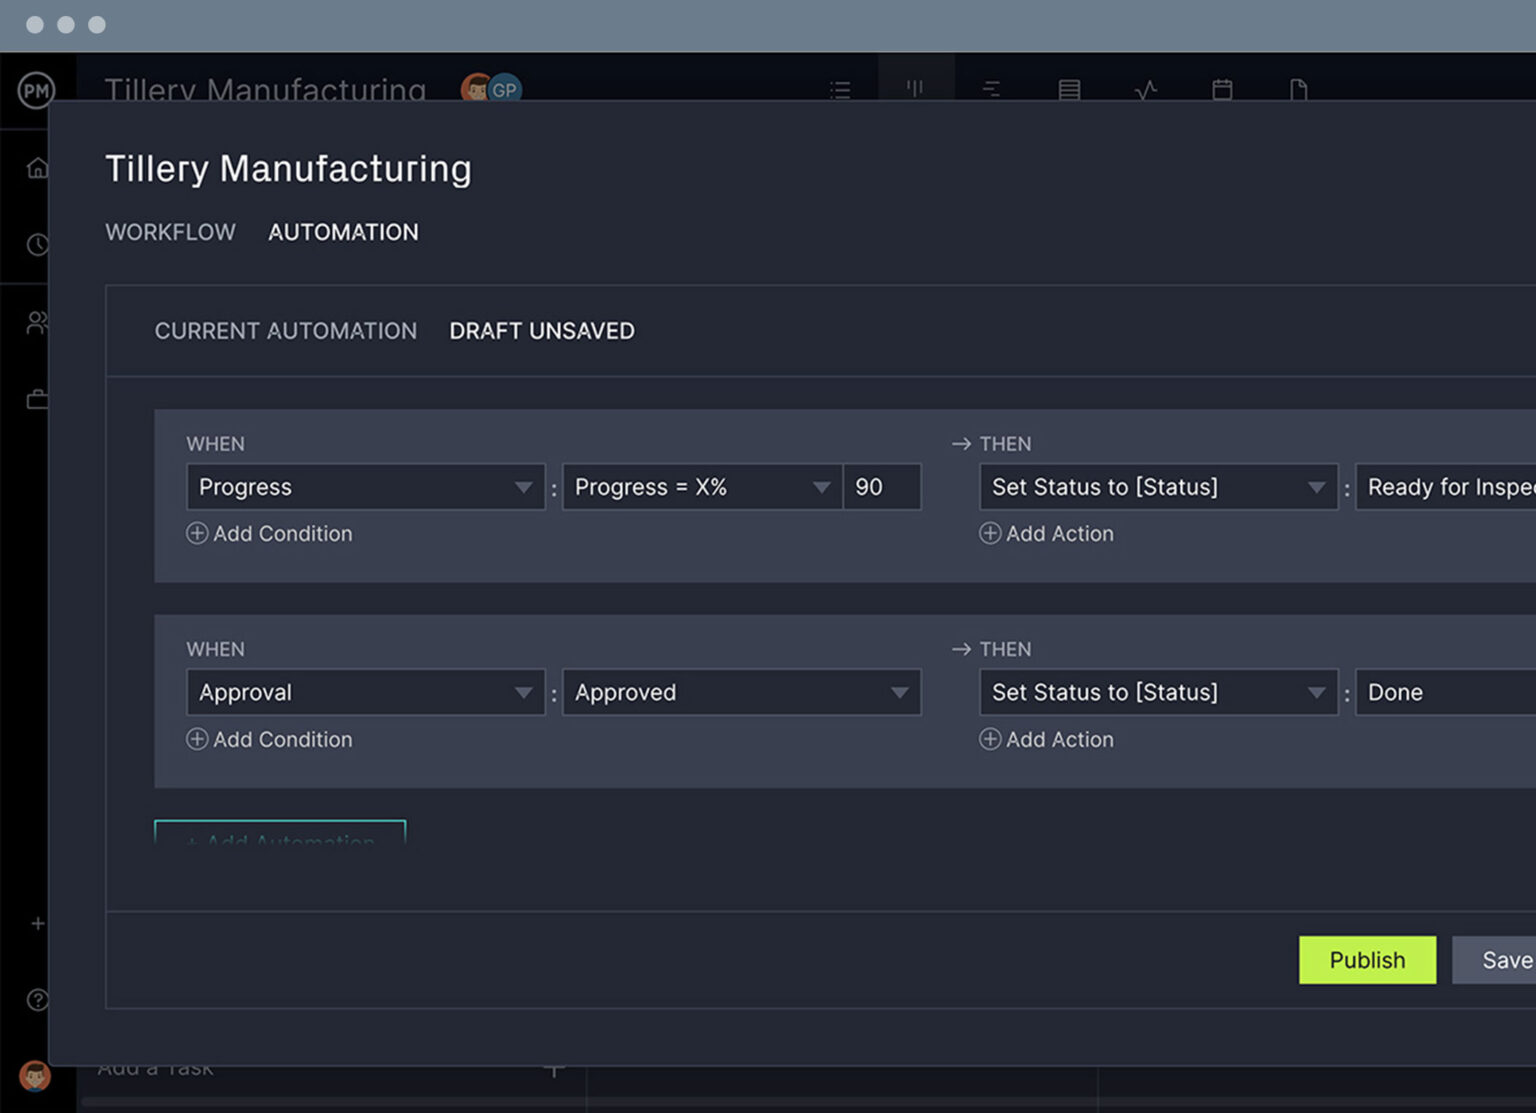This screenshot has width=1536, height=1113.
Task: Open the list view icon in the toolbar
Action: pos(840,90)
